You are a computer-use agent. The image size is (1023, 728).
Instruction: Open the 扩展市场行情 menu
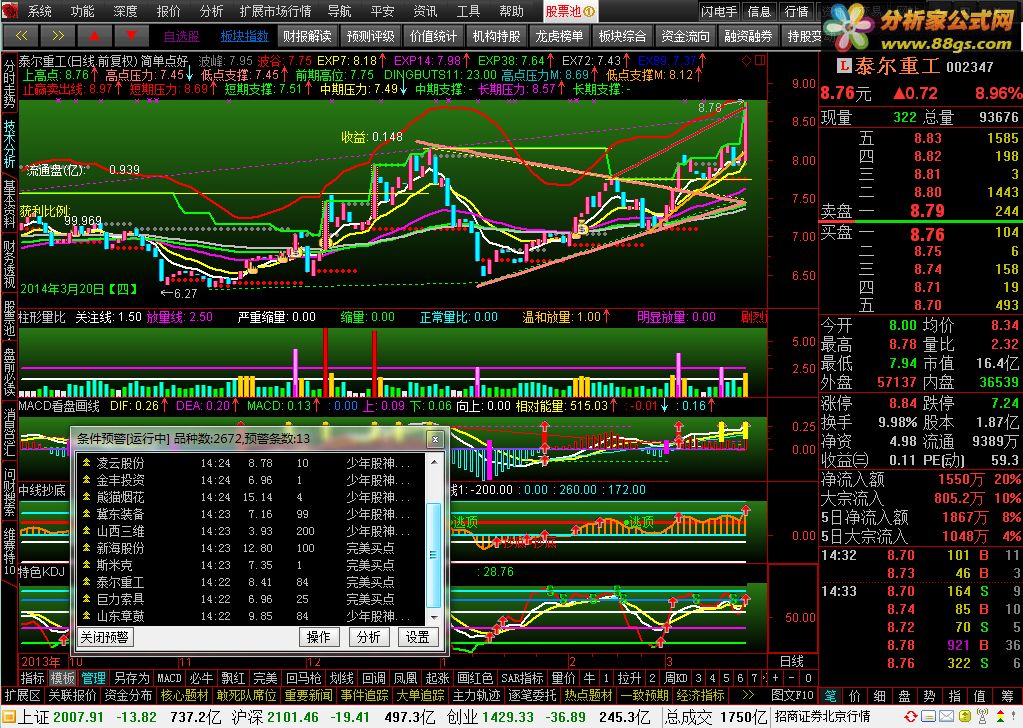(x=275, y=11)
